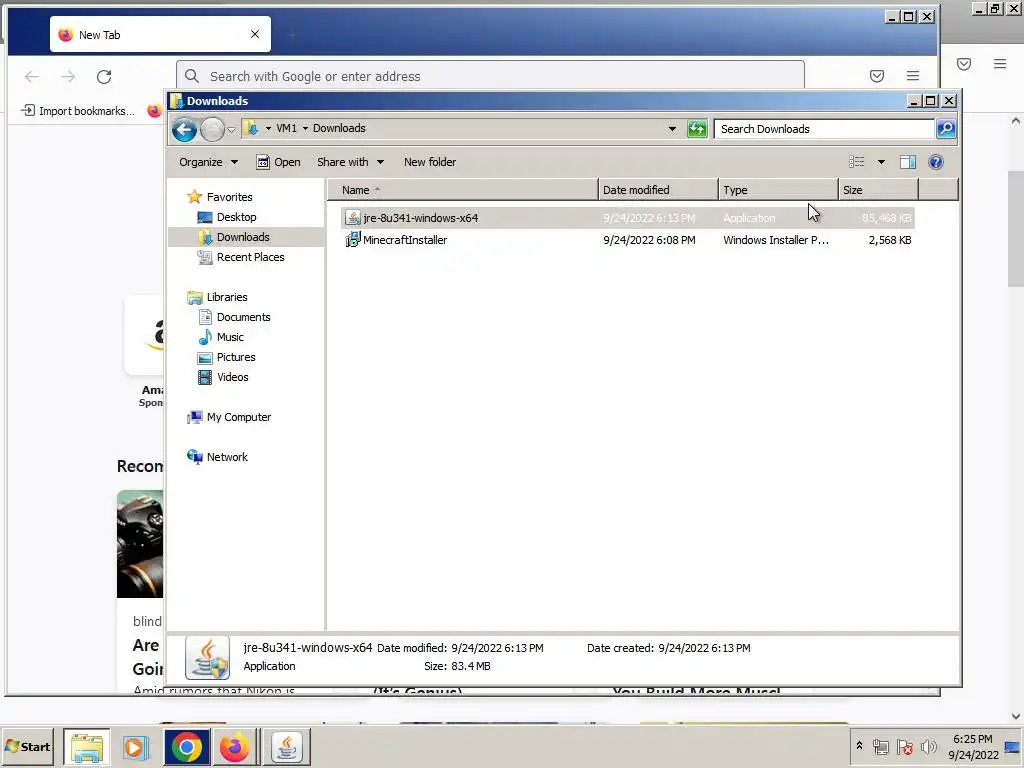Viewport: 1024px width, 768px height.
Task: Click Open in explorer toolbar
Action: [x=278, y=162]
